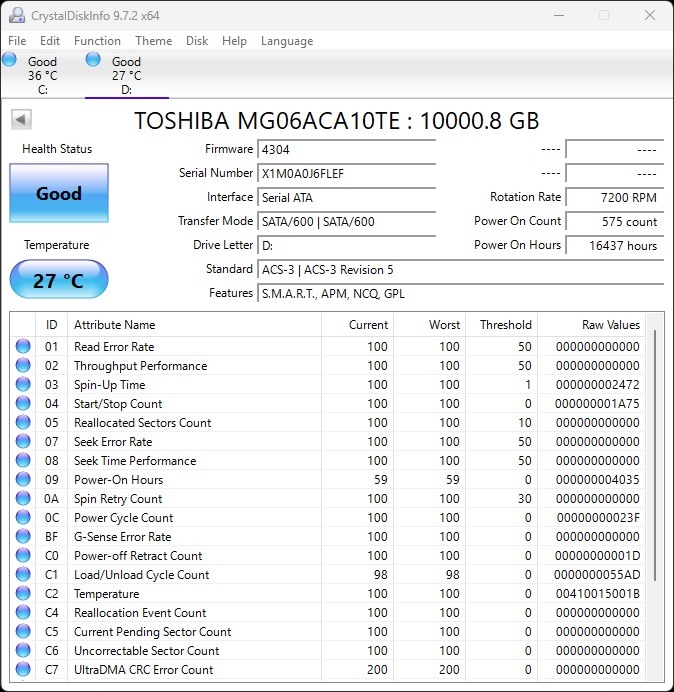Click status orb for Start/Stop Count row
Image resolution: width=674 pixels, height=692 pixels.
tap(23, 403)
